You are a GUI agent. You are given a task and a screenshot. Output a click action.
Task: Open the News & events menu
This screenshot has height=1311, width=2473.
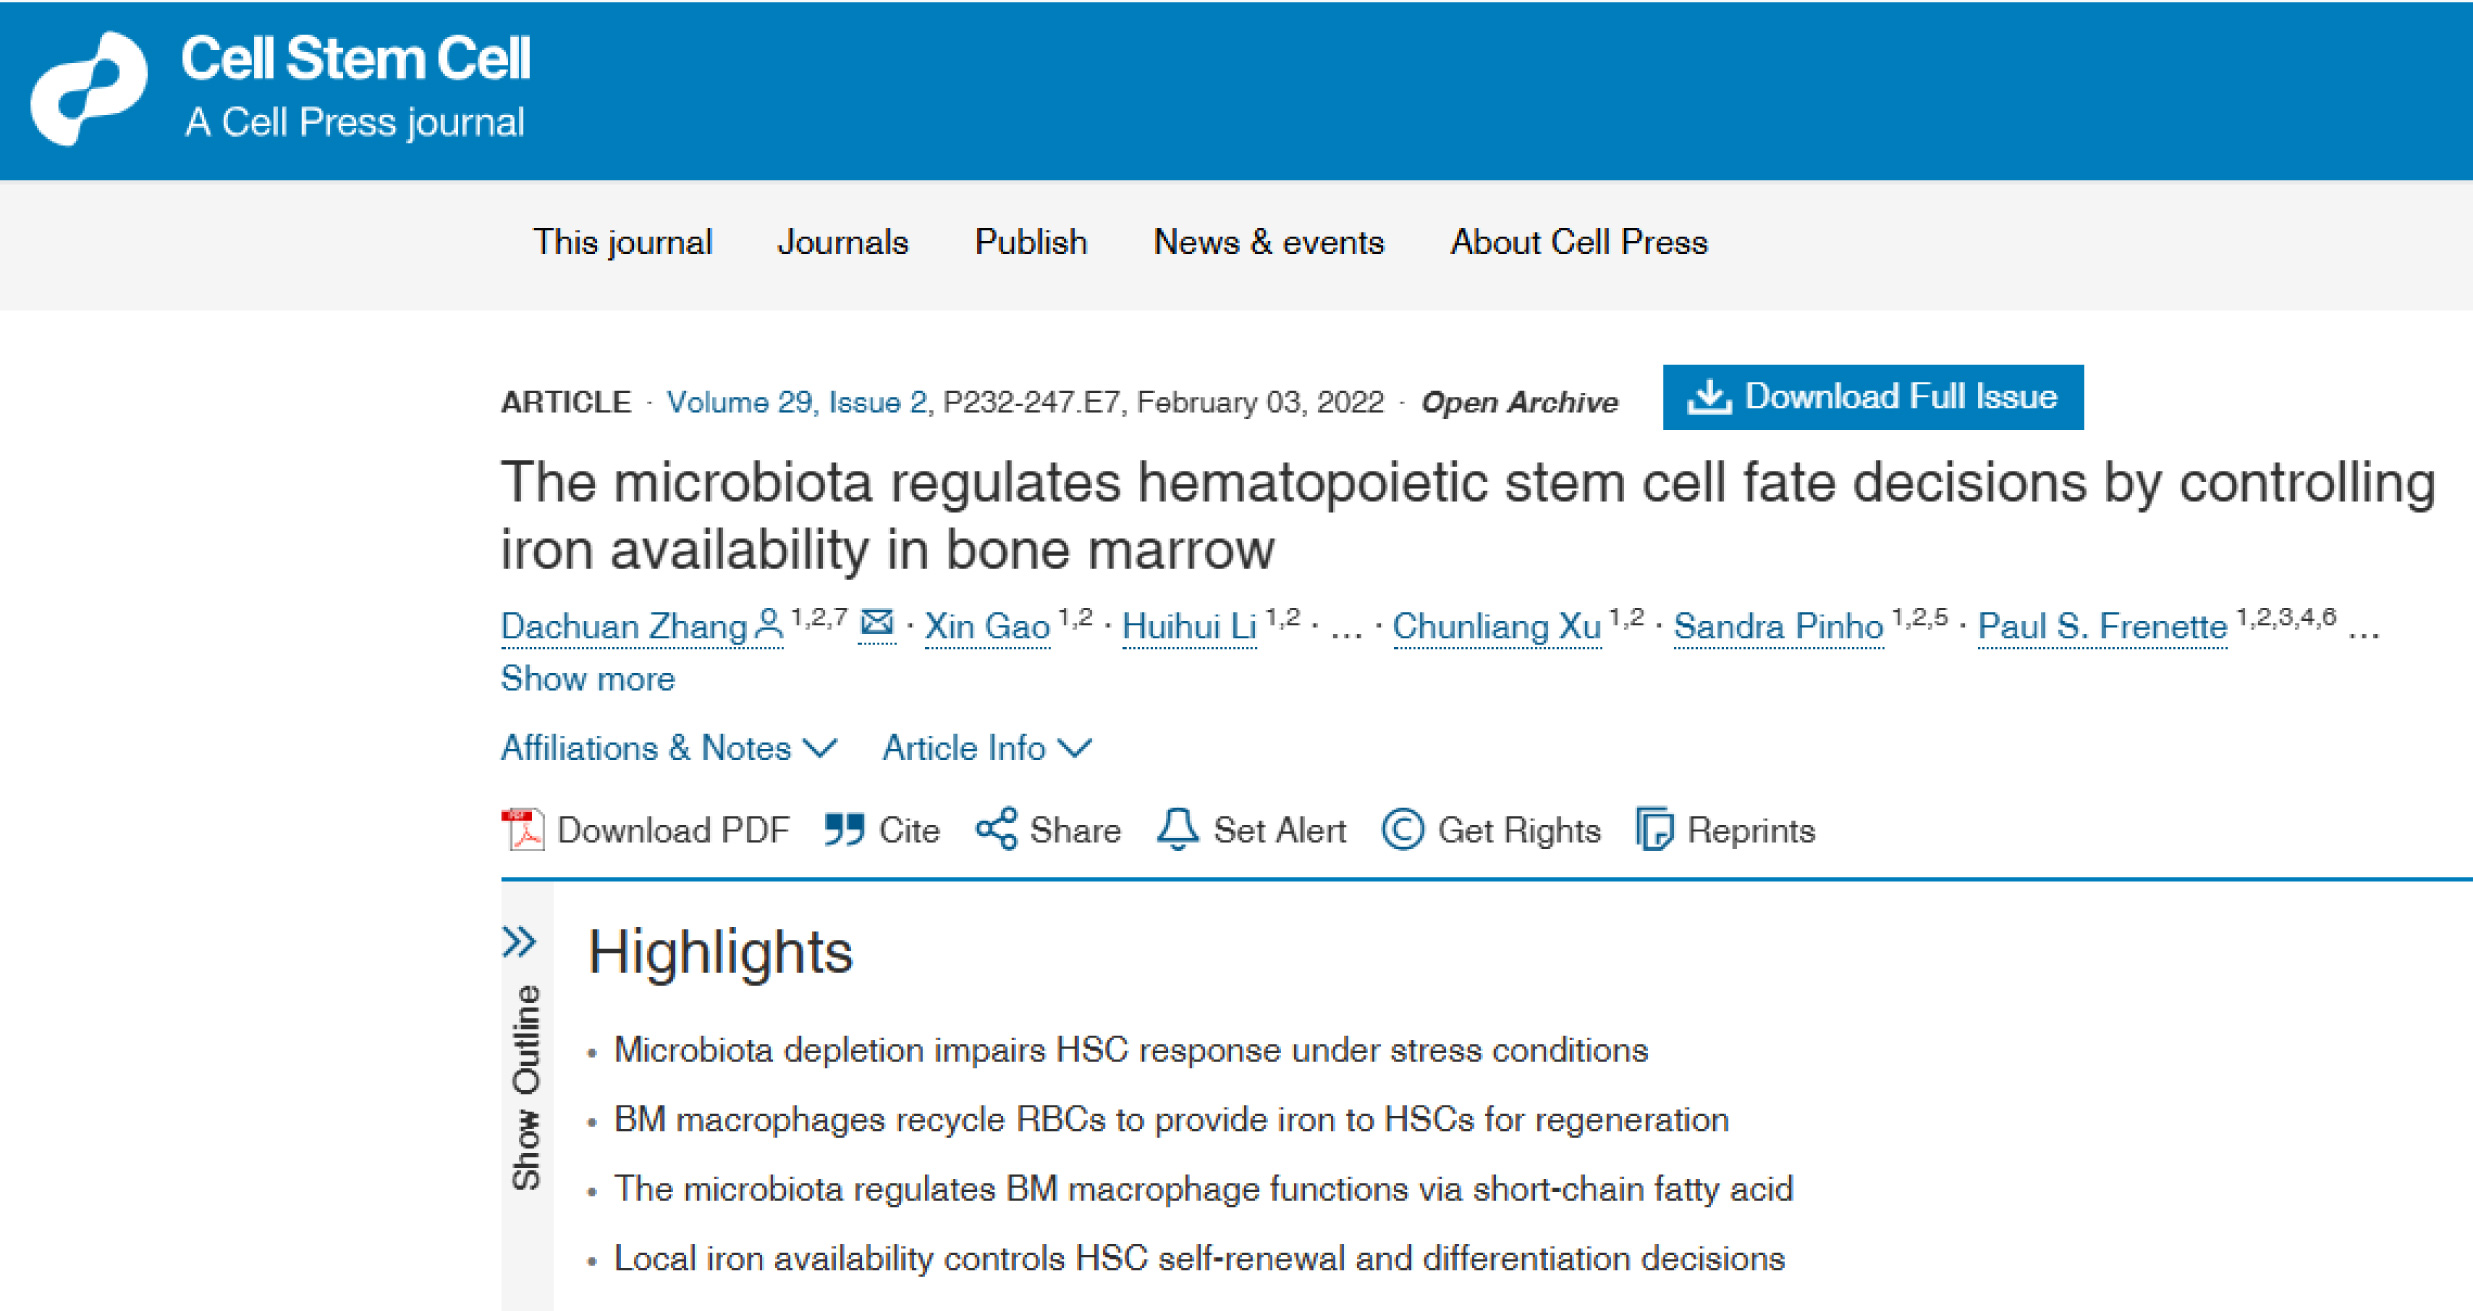[x=1268, y=243]
